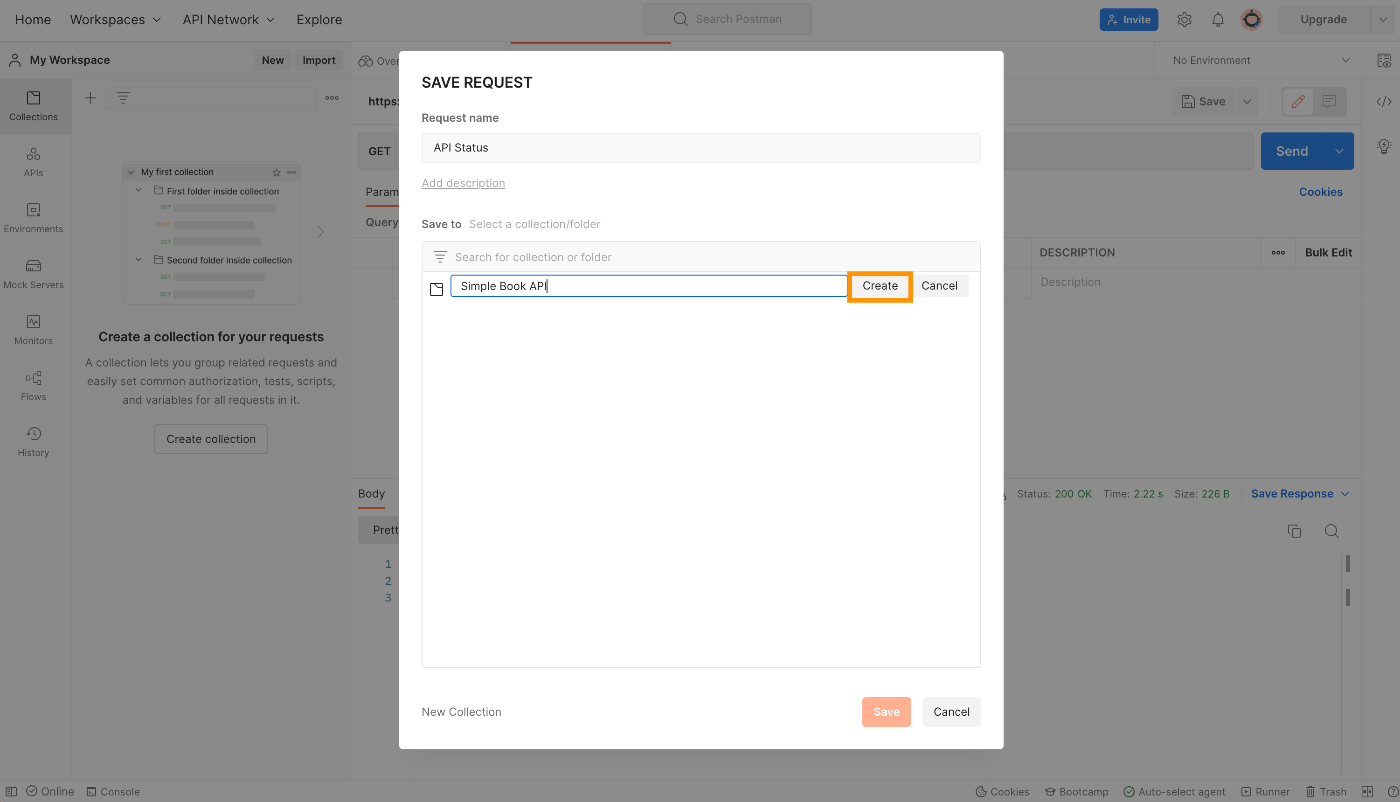This screenshot has height=802, width=1400.
Task: Click the pencil edit mode icon
Action: tap(1298, 101)
